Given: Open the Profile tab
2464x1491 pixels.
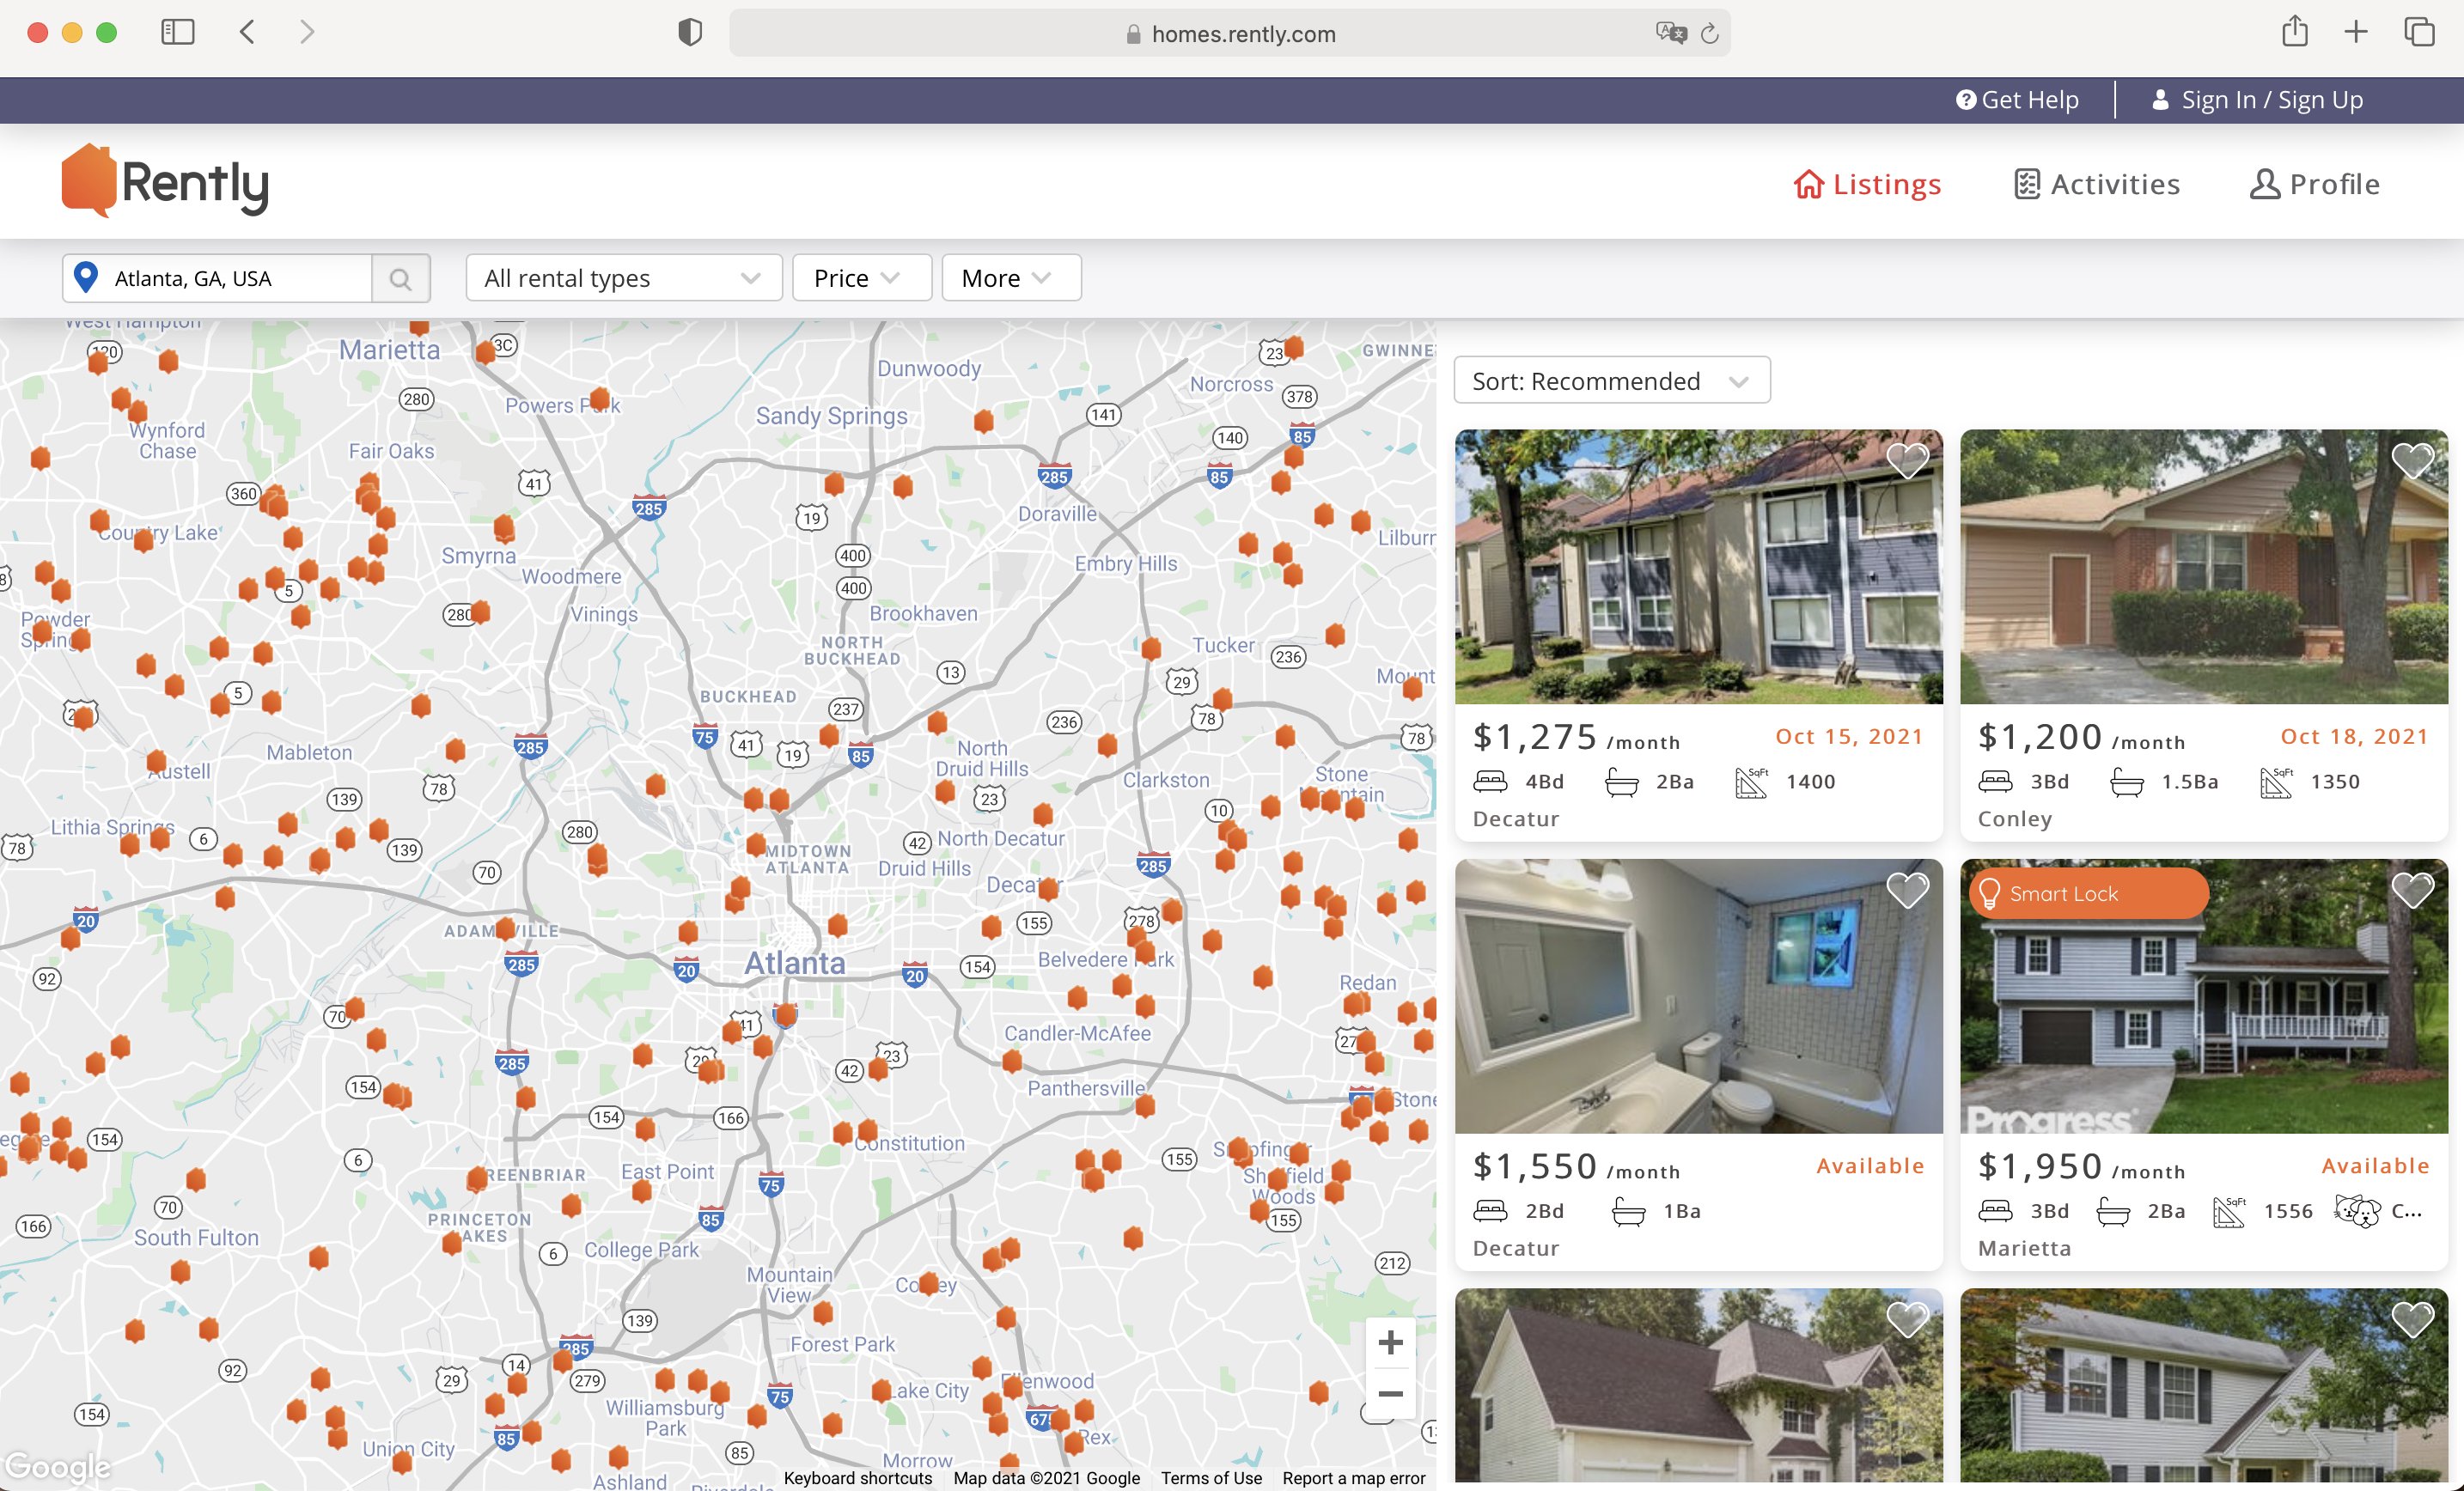Looking at the screenshot, I should tap(2315, 184).
